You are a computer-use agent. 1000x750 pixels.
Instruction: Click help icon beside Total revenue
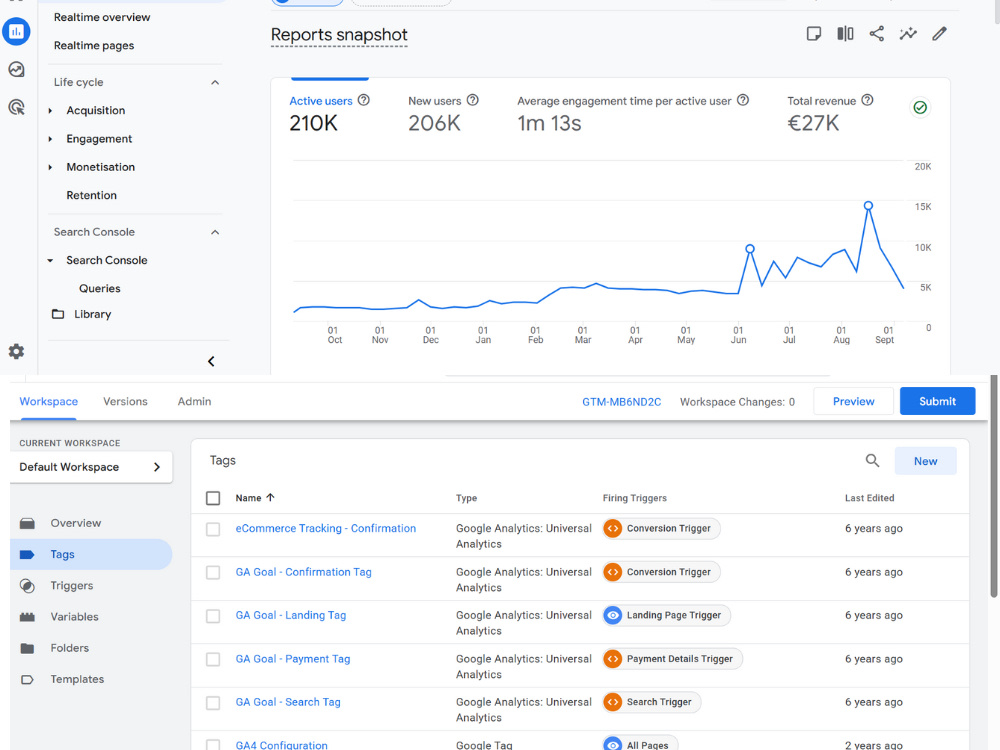pyautogui.click(x=867, y=100)
